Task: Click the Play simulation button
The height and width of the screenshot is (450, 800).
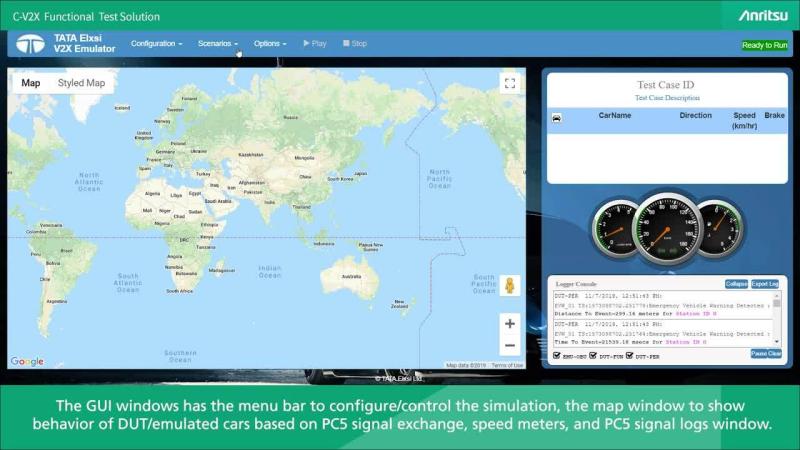Action: tap(315, 44)
